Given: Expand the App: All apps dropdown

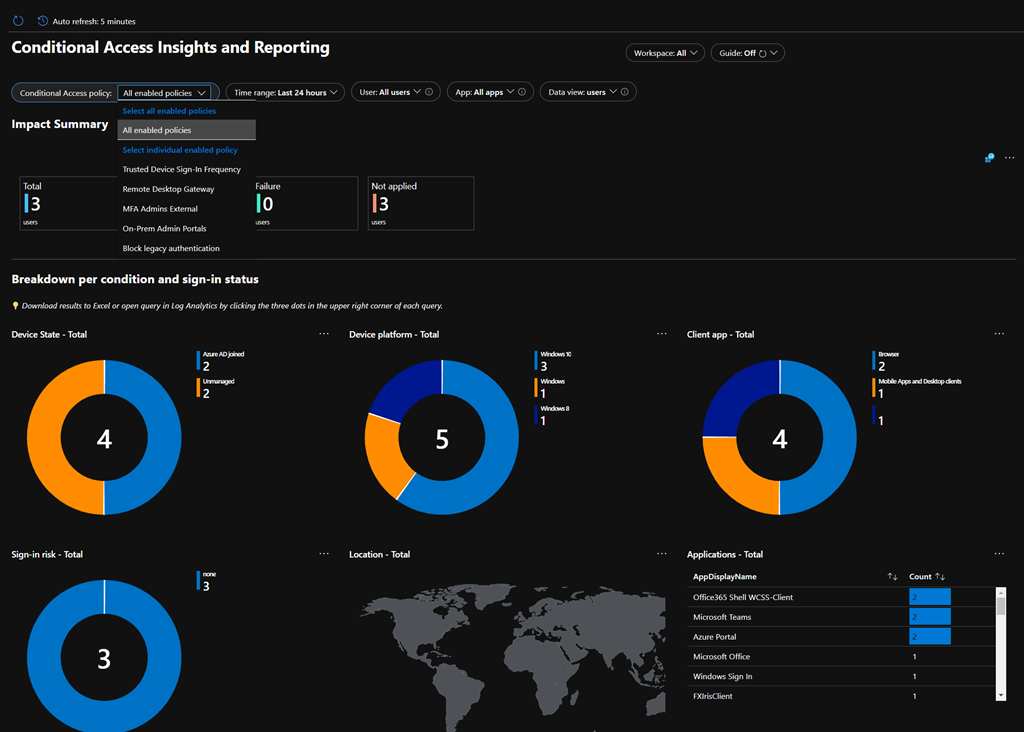Looking at the screenshot, I should click(484, 92).
